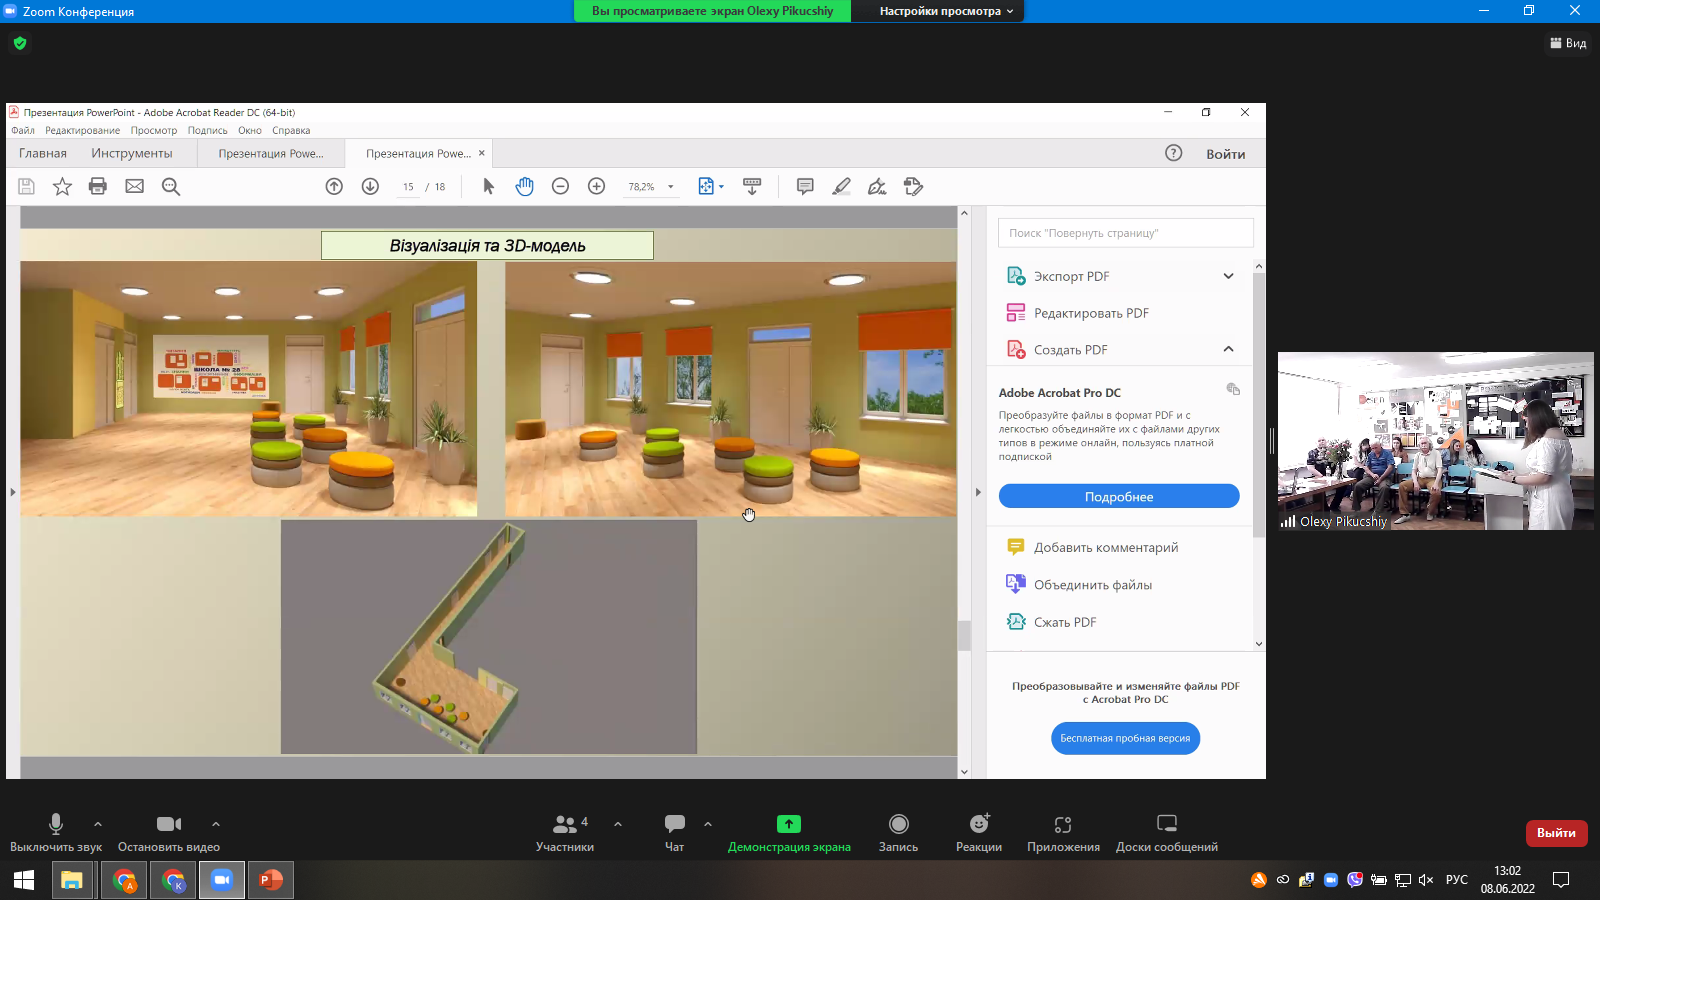This screenshot has width=1690, height=1008.
Task: Open Реакции reactions panel
Action: click(979, 832)
